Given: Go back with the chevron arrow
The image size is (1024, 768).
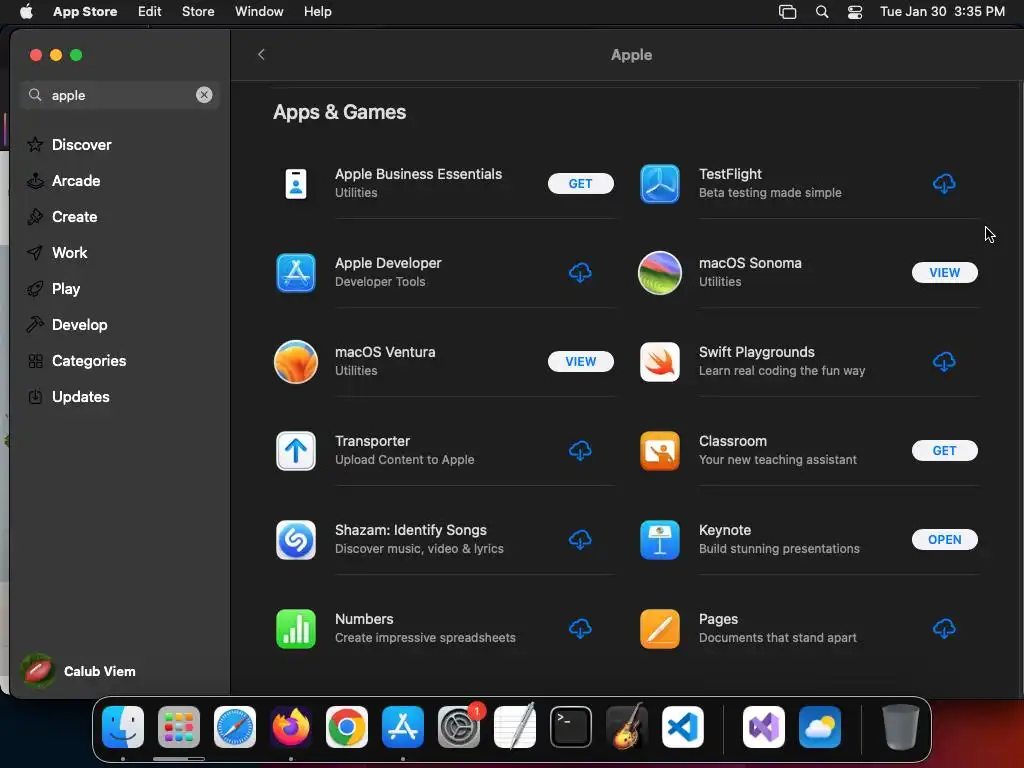Looking at the screenshot, I should coord(261,54).
